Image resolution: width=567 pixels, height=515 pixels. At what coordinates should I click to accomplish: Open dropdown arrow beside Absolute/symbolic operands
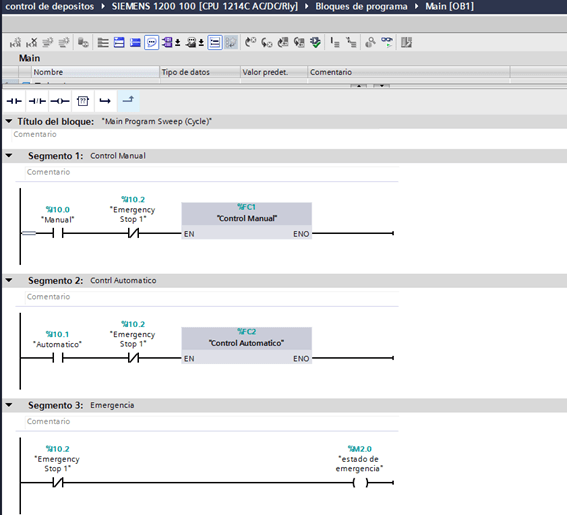(178, 43)
